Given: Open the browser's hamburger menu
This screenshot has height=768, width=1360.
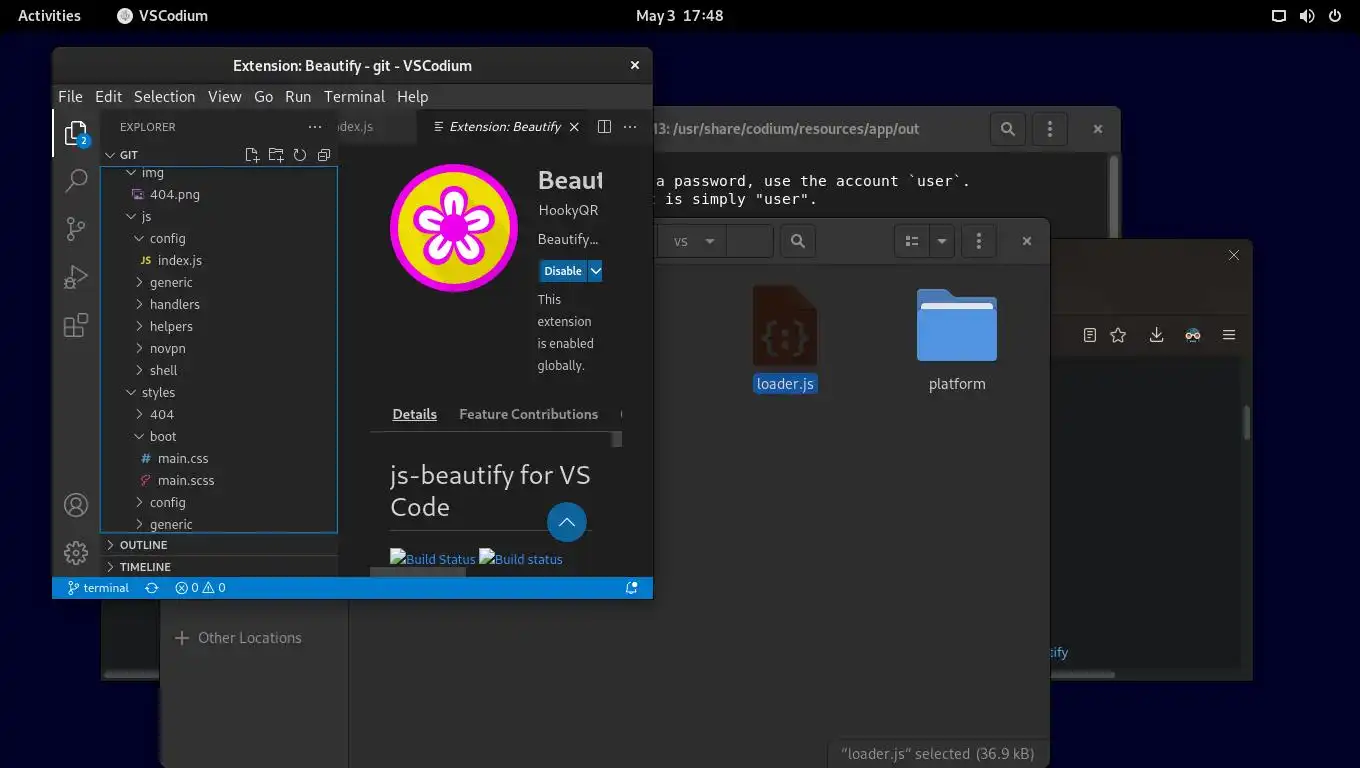Looking at the screenshot, I should (x=1229, y=335).
